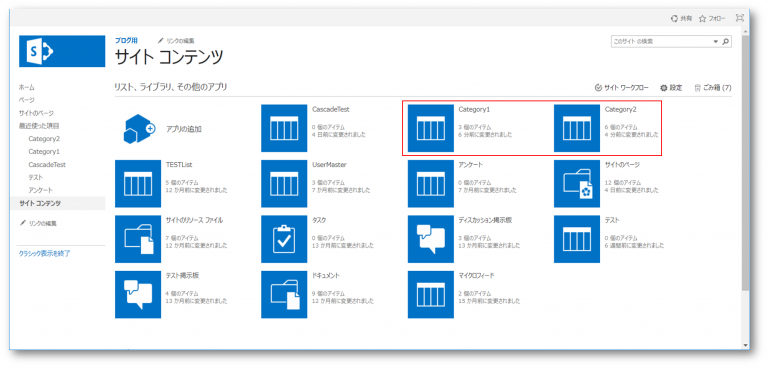Select Category2 in left navigation
Image resolution: width=768 pixels, height=368 pixels.
(44, 139)
